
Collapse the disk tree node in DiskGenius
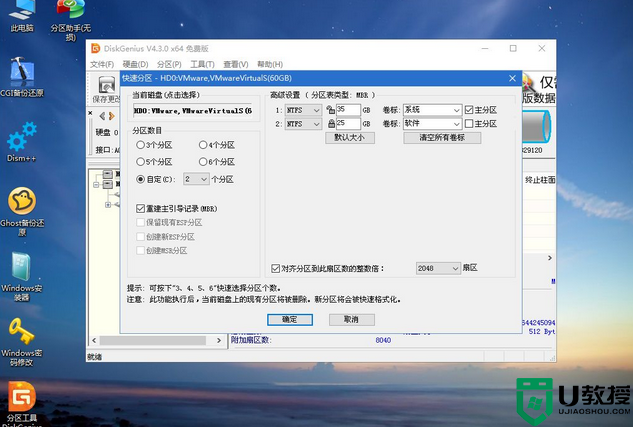[96, 185]
